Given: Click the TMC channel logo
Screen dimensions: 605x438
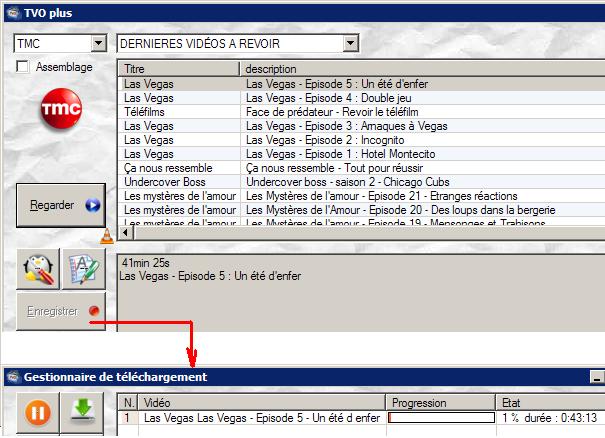Looking at the screenshot, I should click(x=60, y=116).
